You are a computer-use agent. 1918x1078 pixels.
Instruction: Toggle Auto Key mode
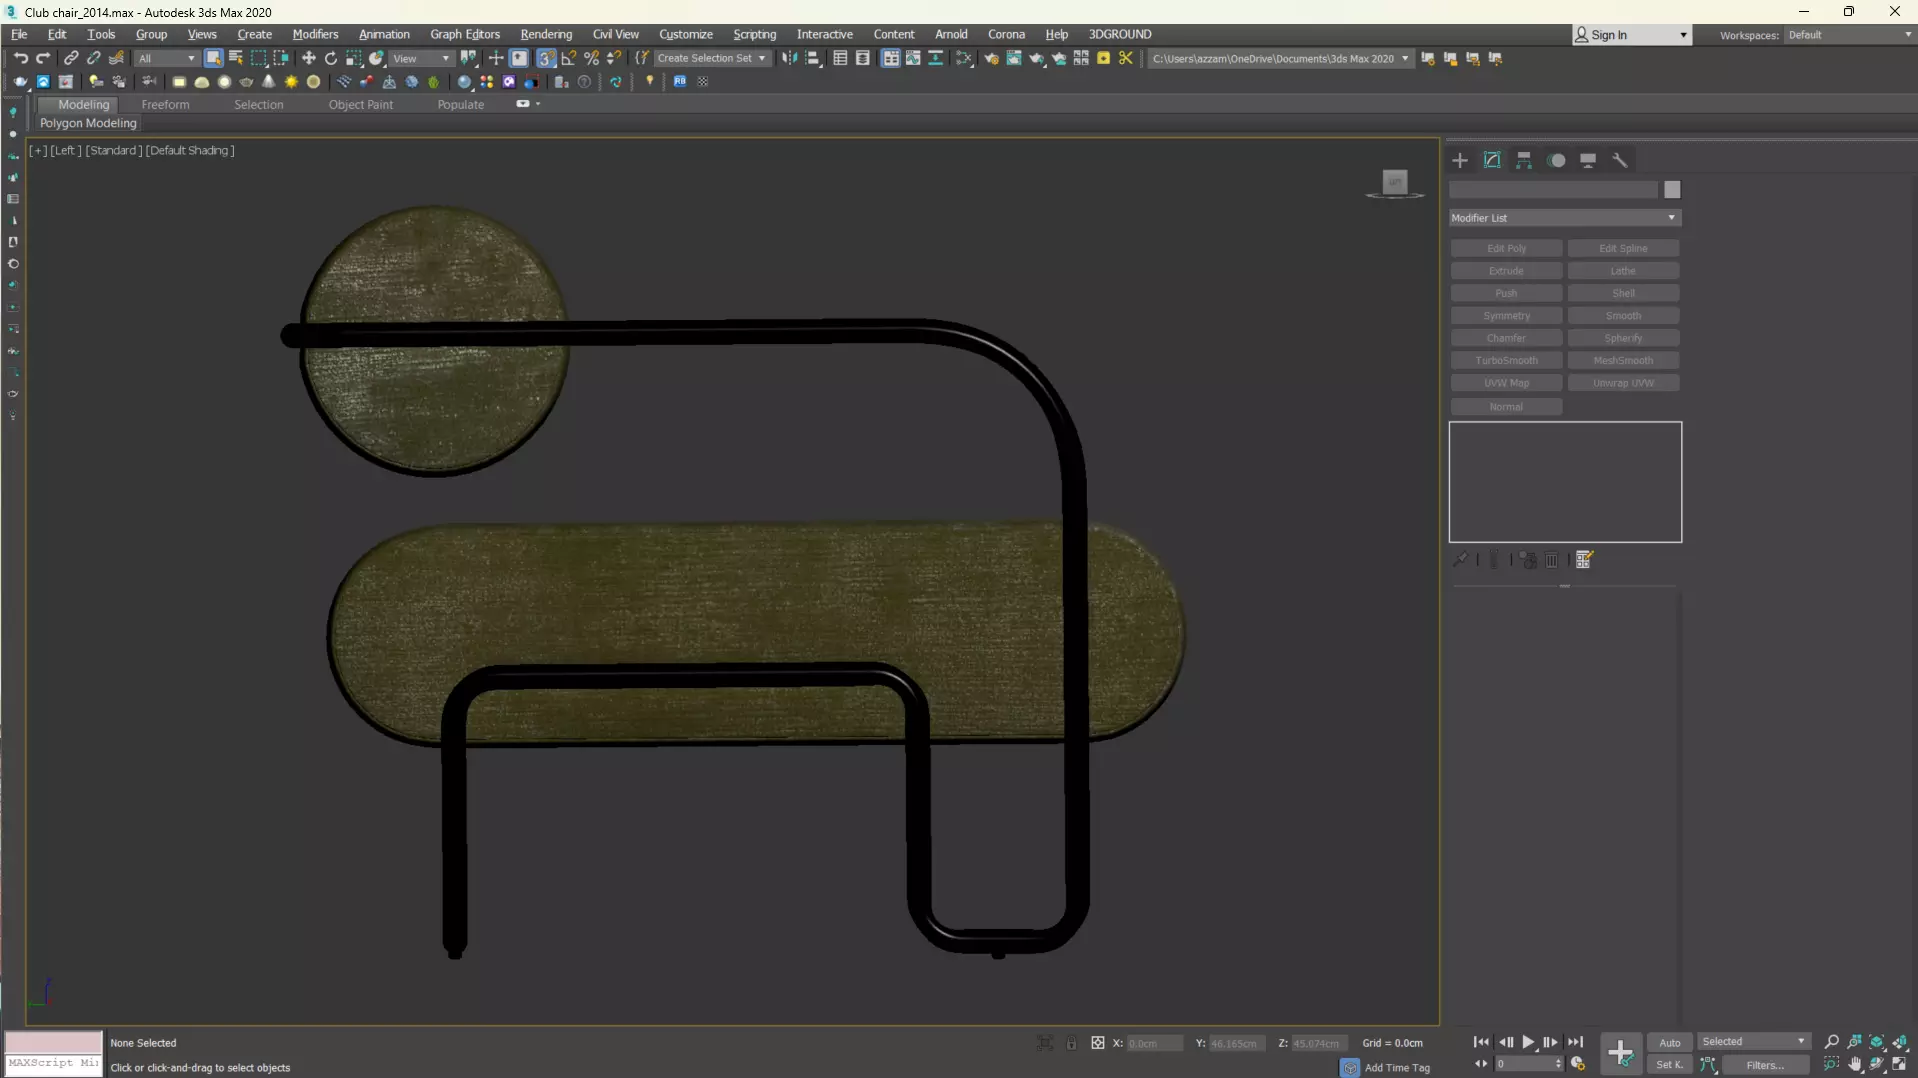pyautogui.click(x=1670, y=1042)
